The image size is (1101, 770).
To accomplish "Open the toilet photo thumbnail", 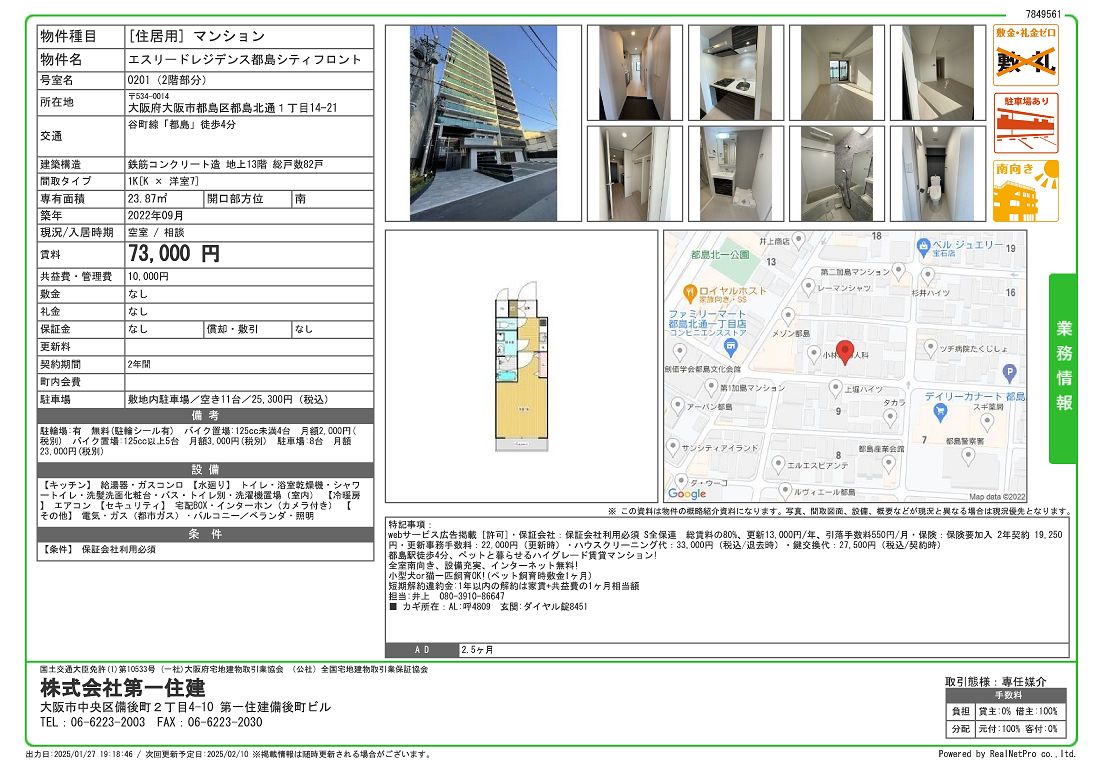I will tap(938, 174).
